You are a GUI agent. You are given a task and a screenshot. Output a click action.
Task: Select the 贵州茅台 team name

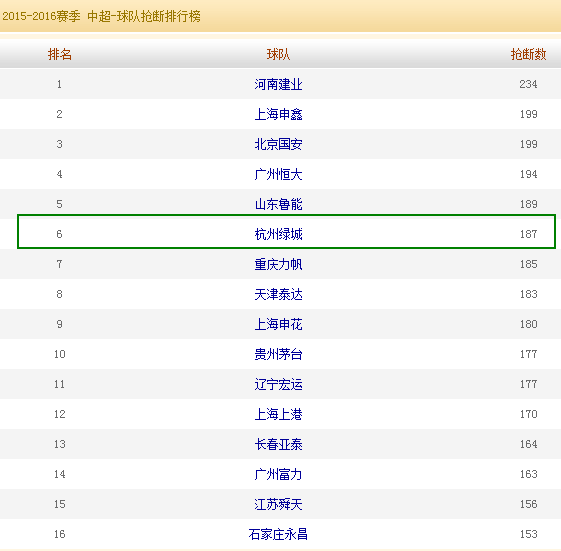(278, 355)
